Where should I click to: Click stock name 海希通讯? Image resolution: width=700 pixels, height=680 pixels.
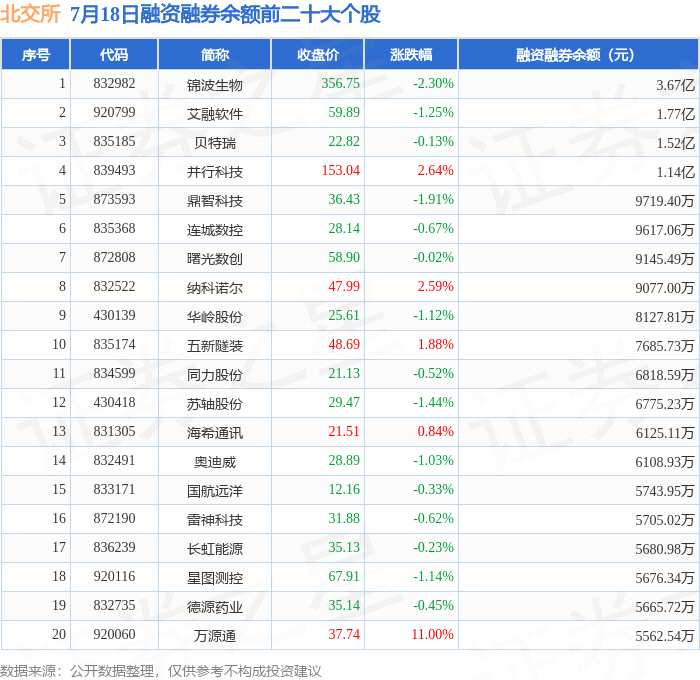point(215,433)
